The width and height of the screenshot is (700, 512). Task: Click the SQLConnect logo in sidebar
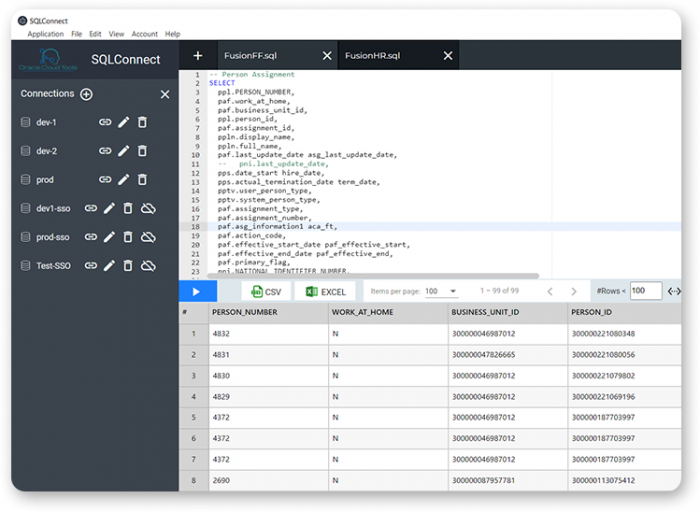(48, 59)
